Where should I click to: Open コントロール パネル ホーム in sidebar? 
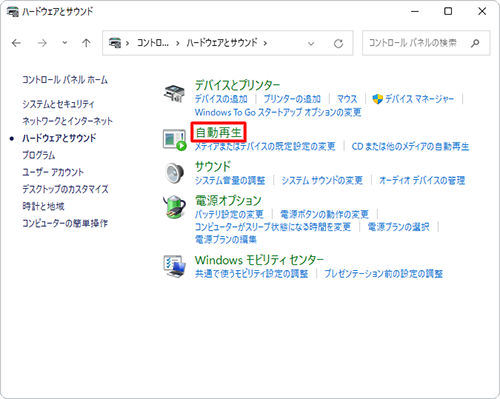pyautogui.click(x=65, y=80)
